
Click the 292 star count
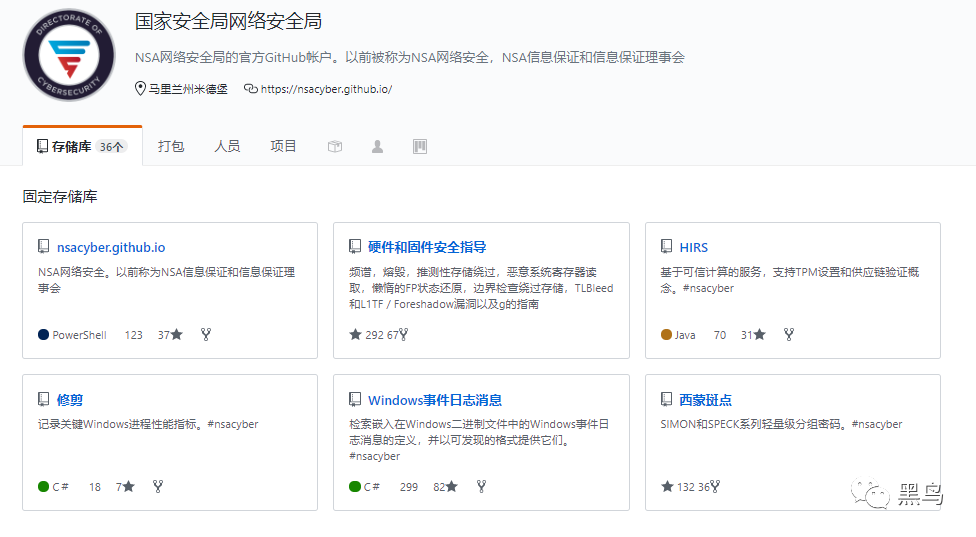(375, 335)
